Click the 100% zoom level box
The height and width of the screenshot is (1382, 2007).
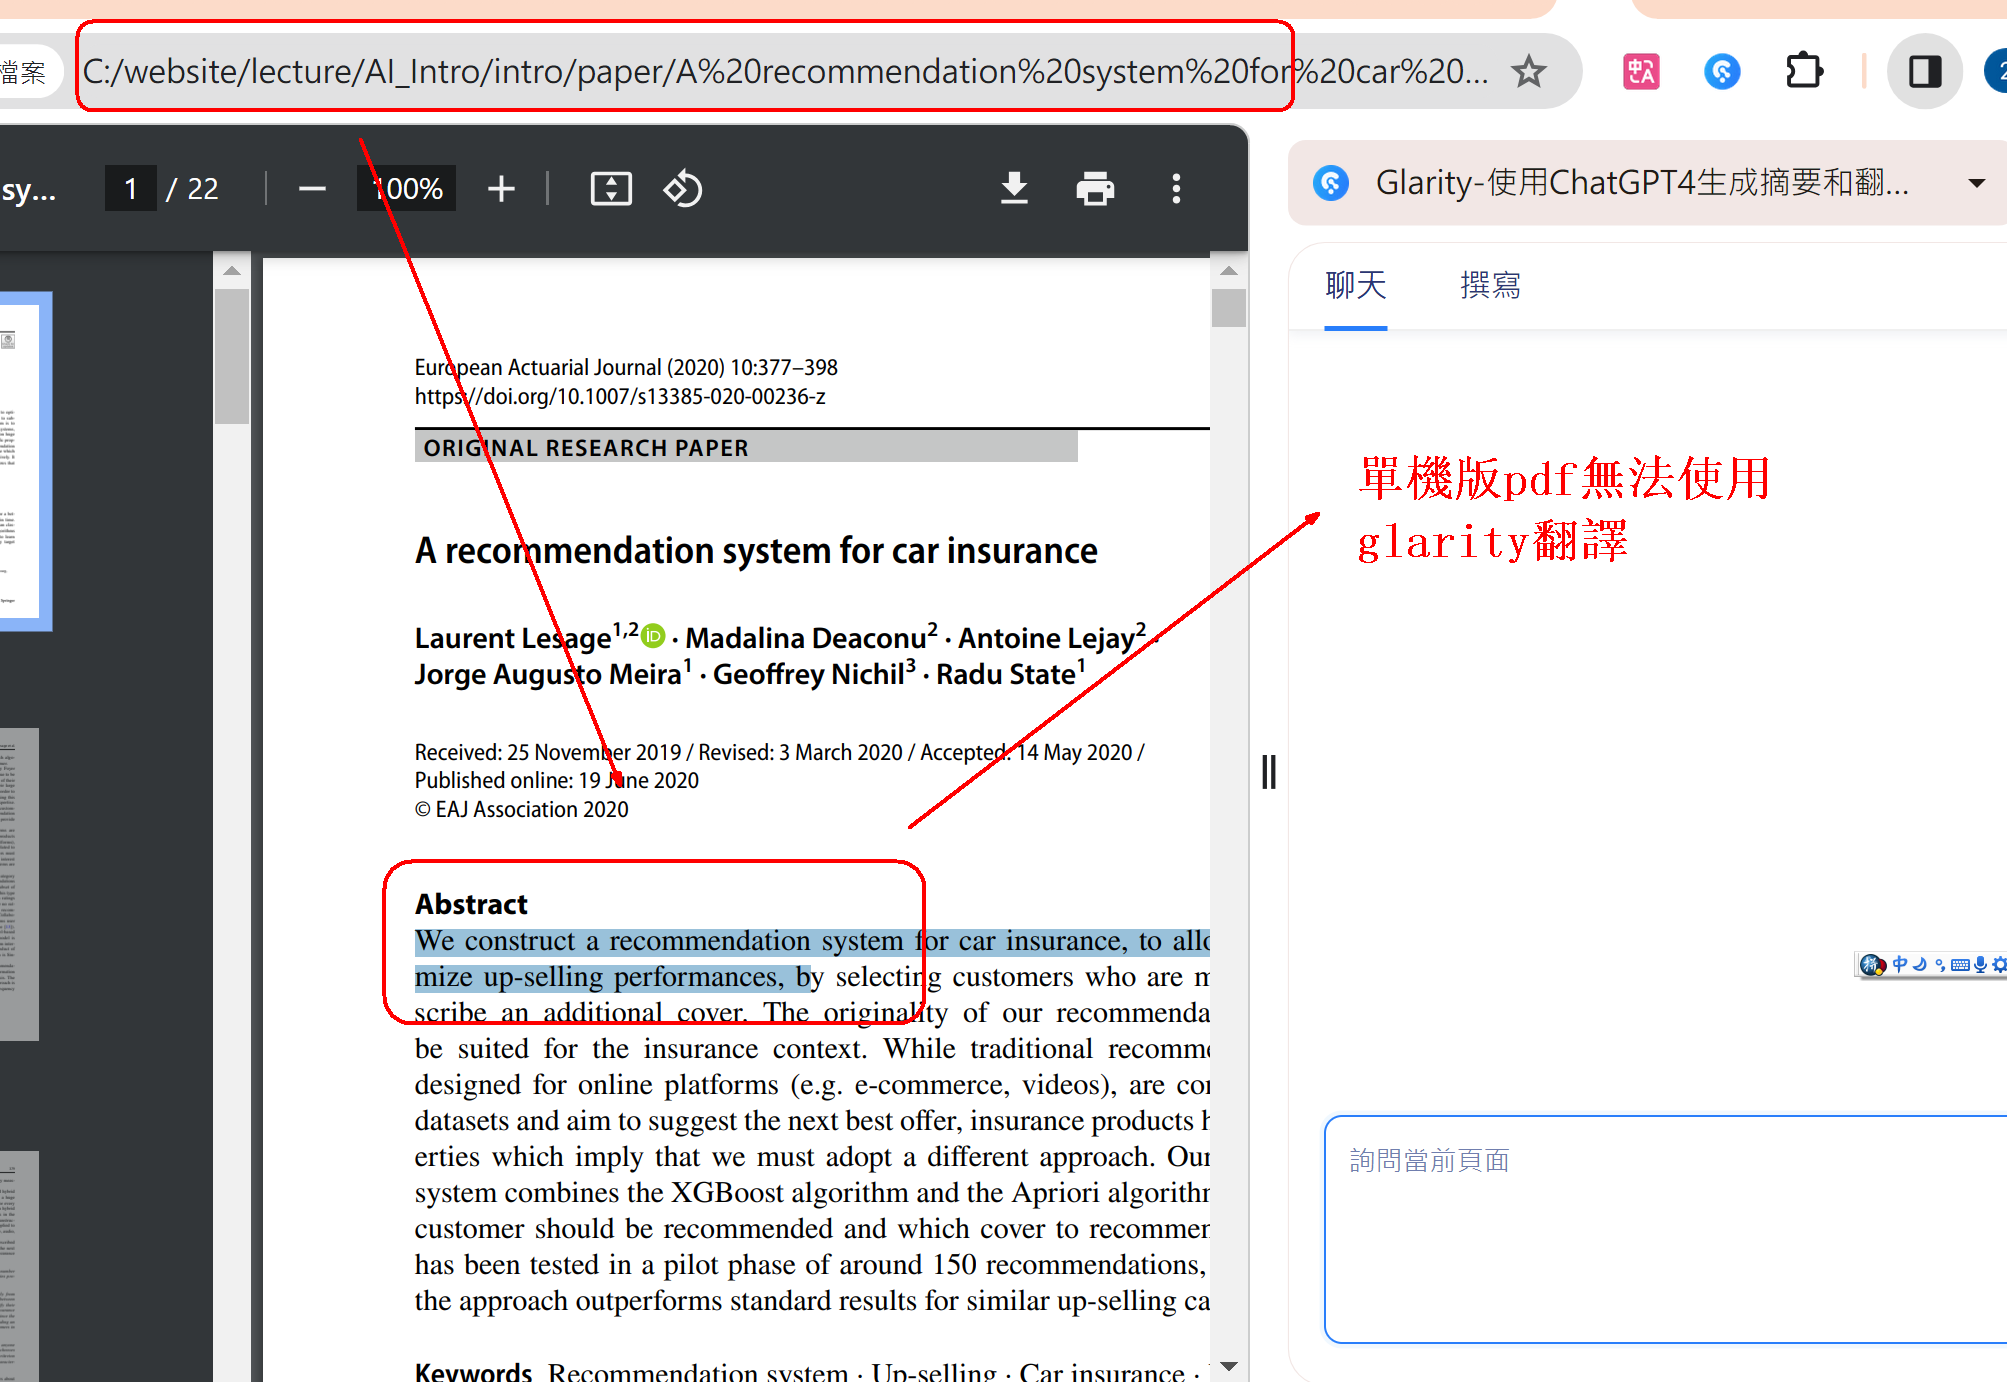[407, 188]
